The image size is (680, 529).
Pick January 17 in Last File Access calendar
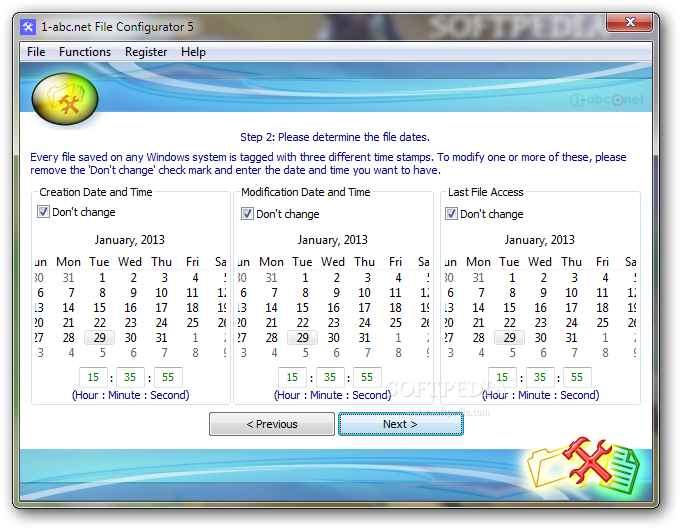[x=571, y=308]
